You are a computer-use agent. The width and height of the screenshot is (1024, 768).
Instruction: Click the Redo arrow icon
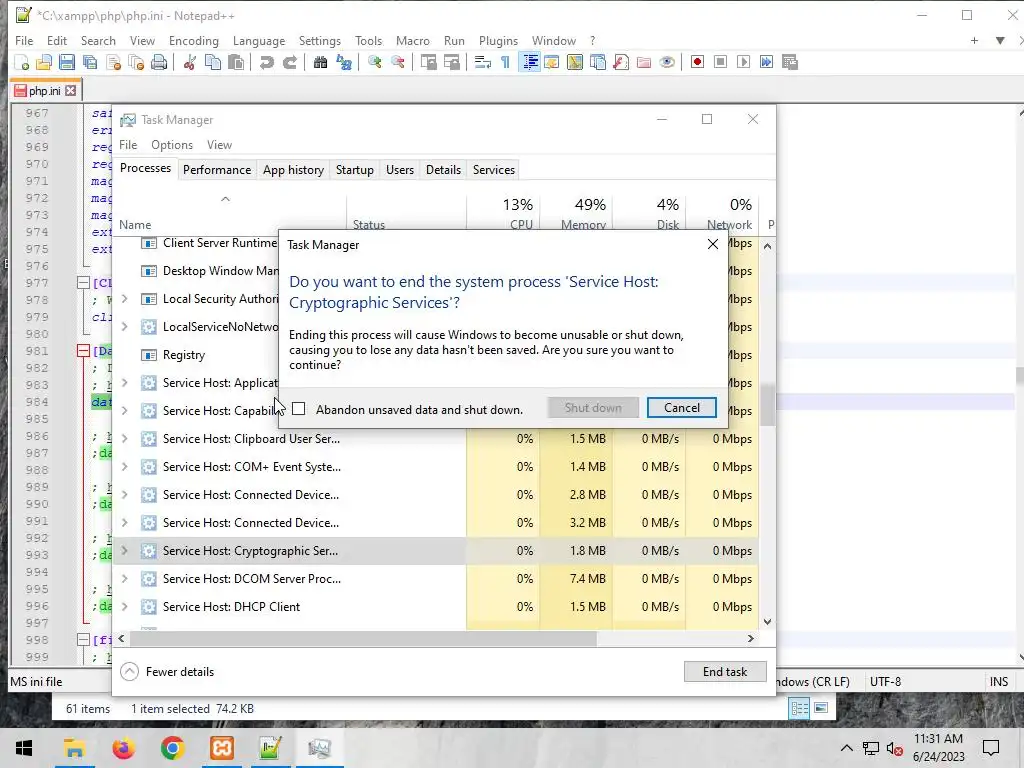(289, 62)
